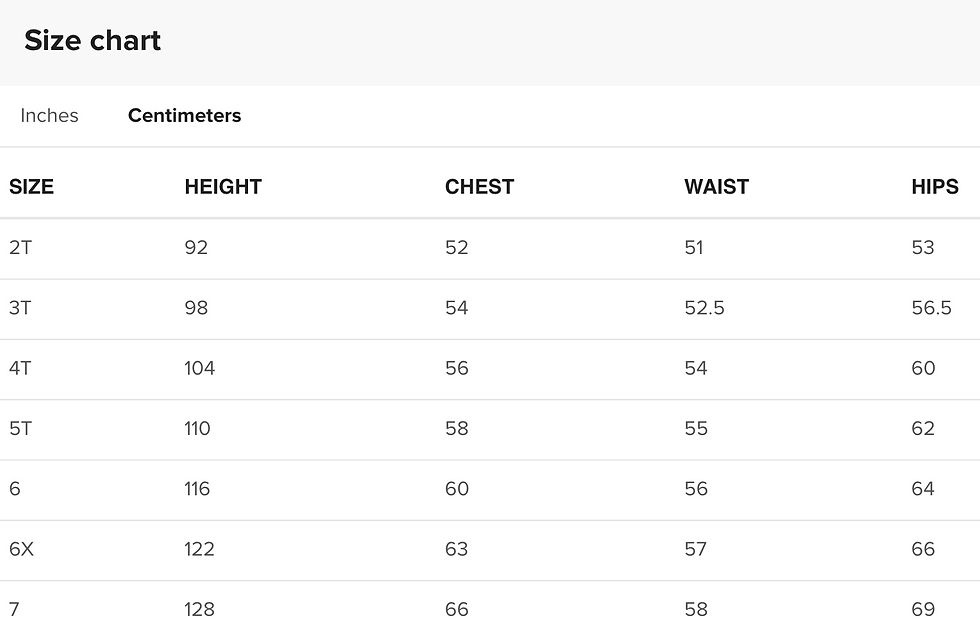Click waist value 52.5 in 3T row

[704, 308]
